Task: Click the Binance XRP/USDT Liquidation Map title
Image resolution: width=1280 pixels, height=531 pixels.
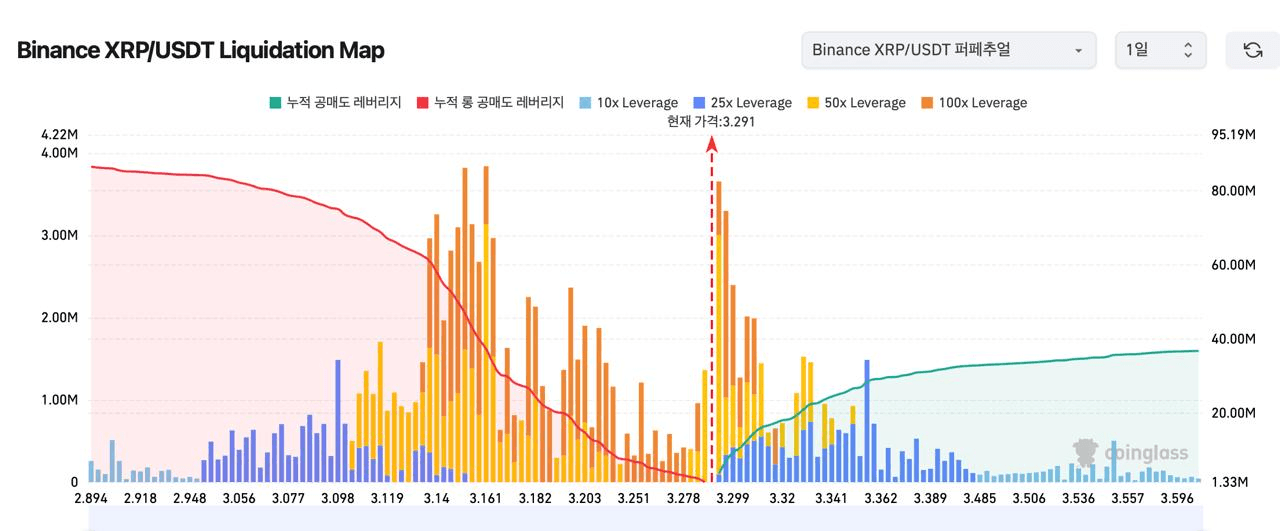Action: pyautogui.click(x=201, y=50)
